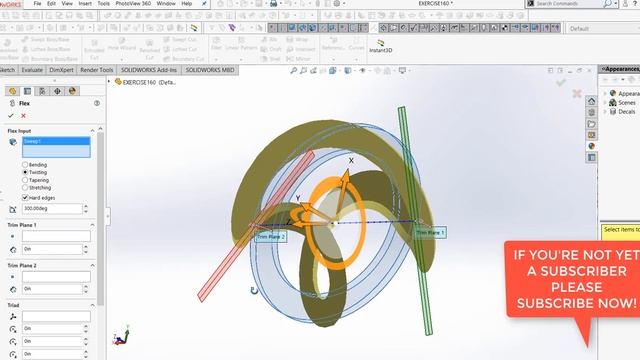Viewport: 640px width, 360px height.
Task: Open the FeatureManager design tree tab
Action: [x=12, y=91]
